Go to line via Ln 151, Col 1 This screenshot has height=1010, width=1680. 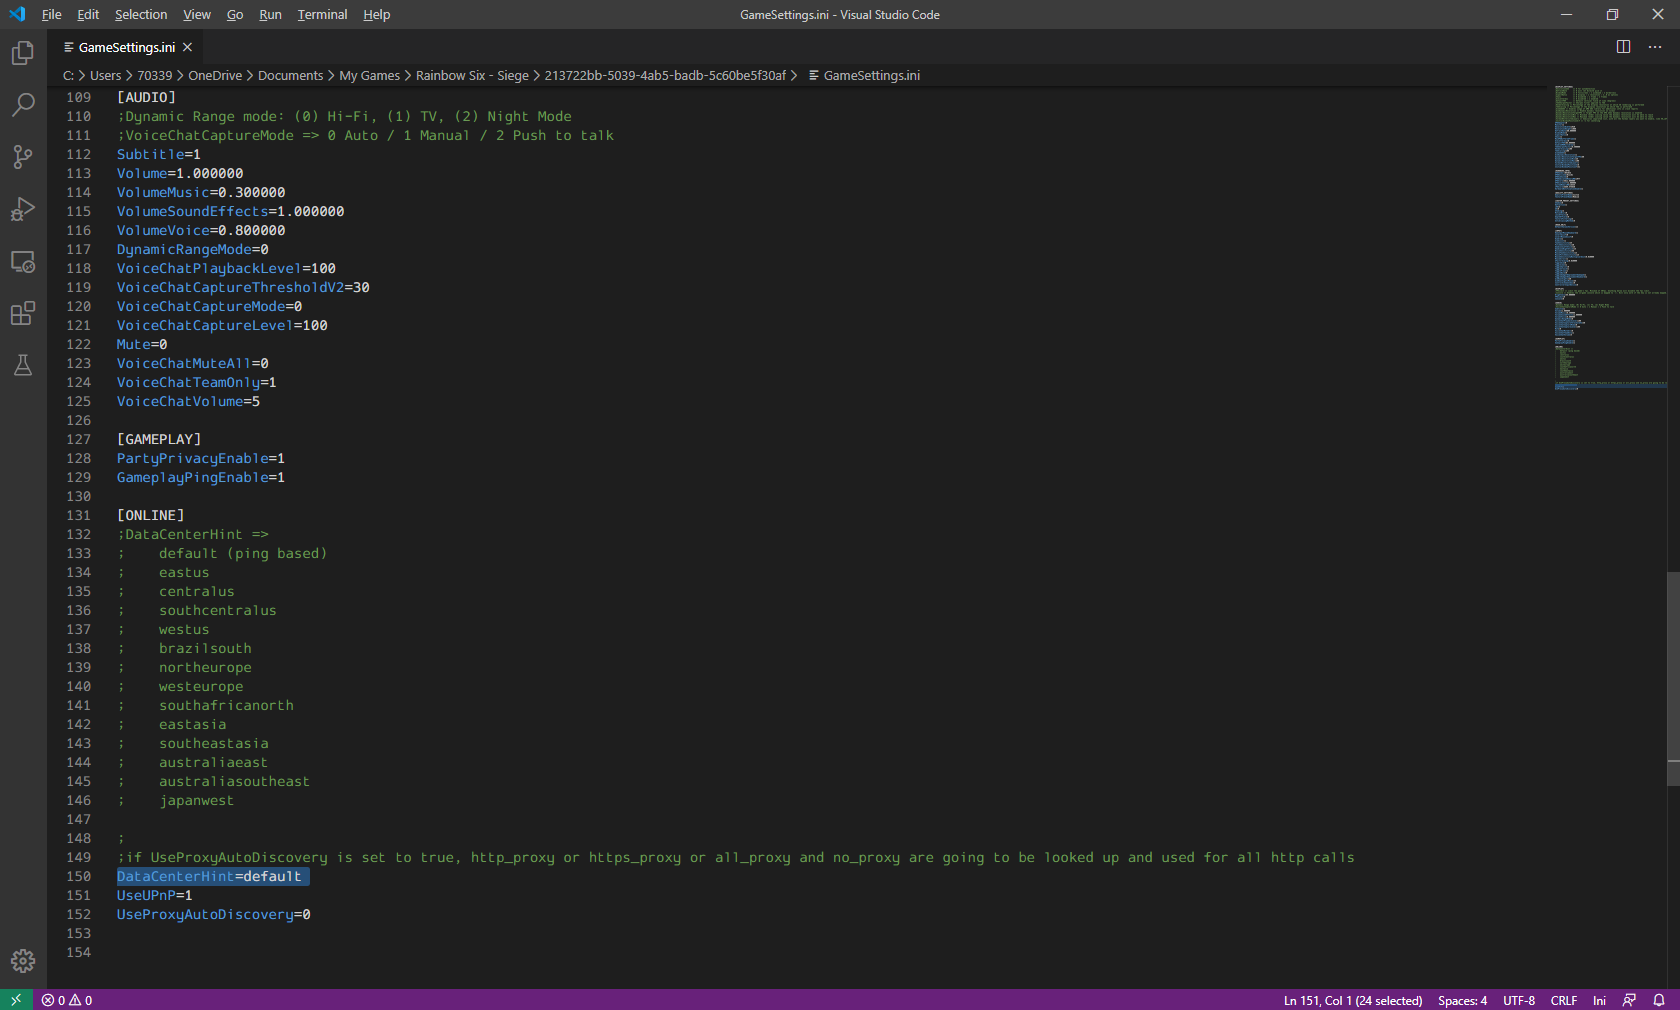(1352, 1000)
